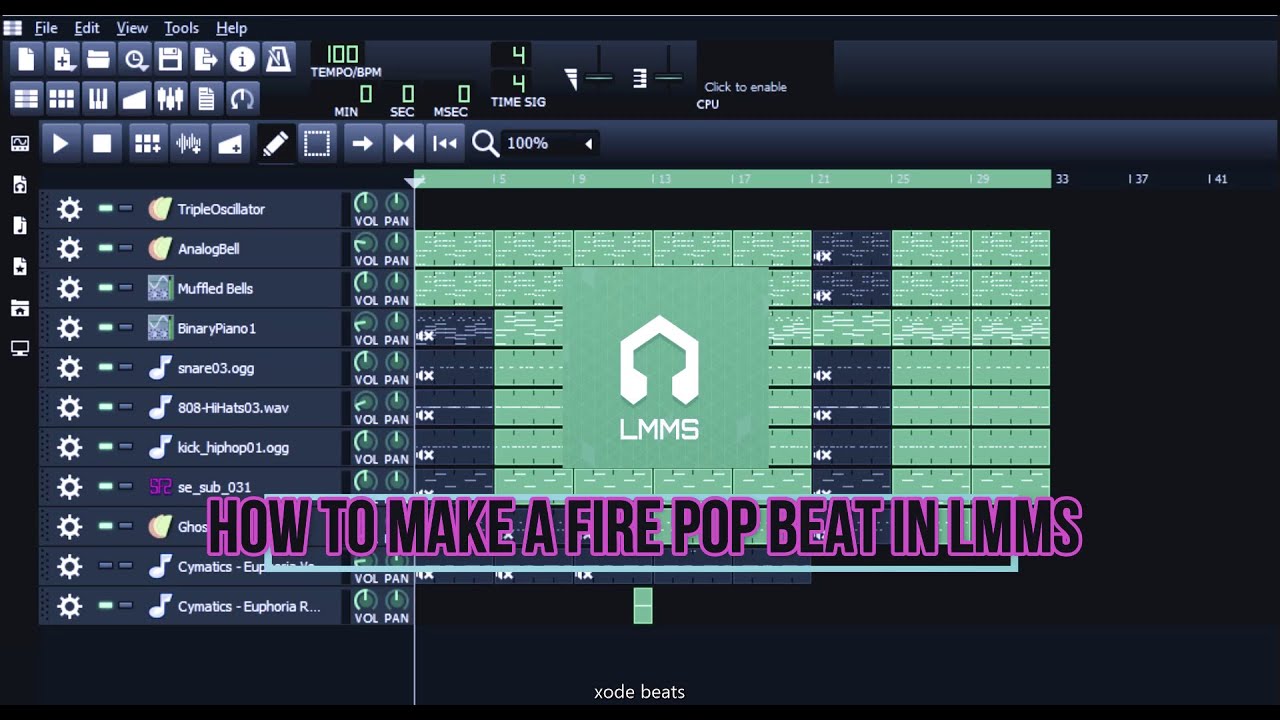1280x720 pixels.
Task: Click the new project from template icon
Action: (62, 59)
